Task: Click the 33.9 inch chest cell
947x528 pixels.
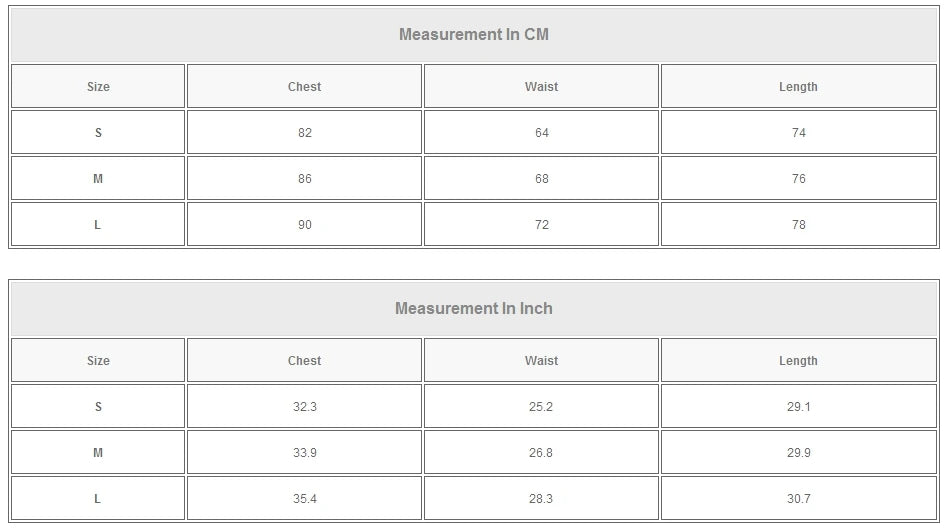Action: point(304,453)
